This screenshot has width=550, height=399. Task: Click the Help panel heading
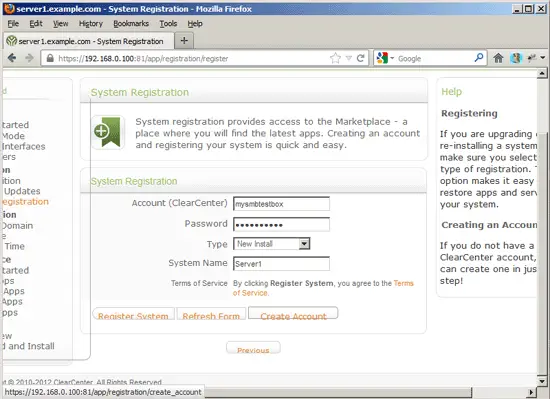tap(451, 92)
